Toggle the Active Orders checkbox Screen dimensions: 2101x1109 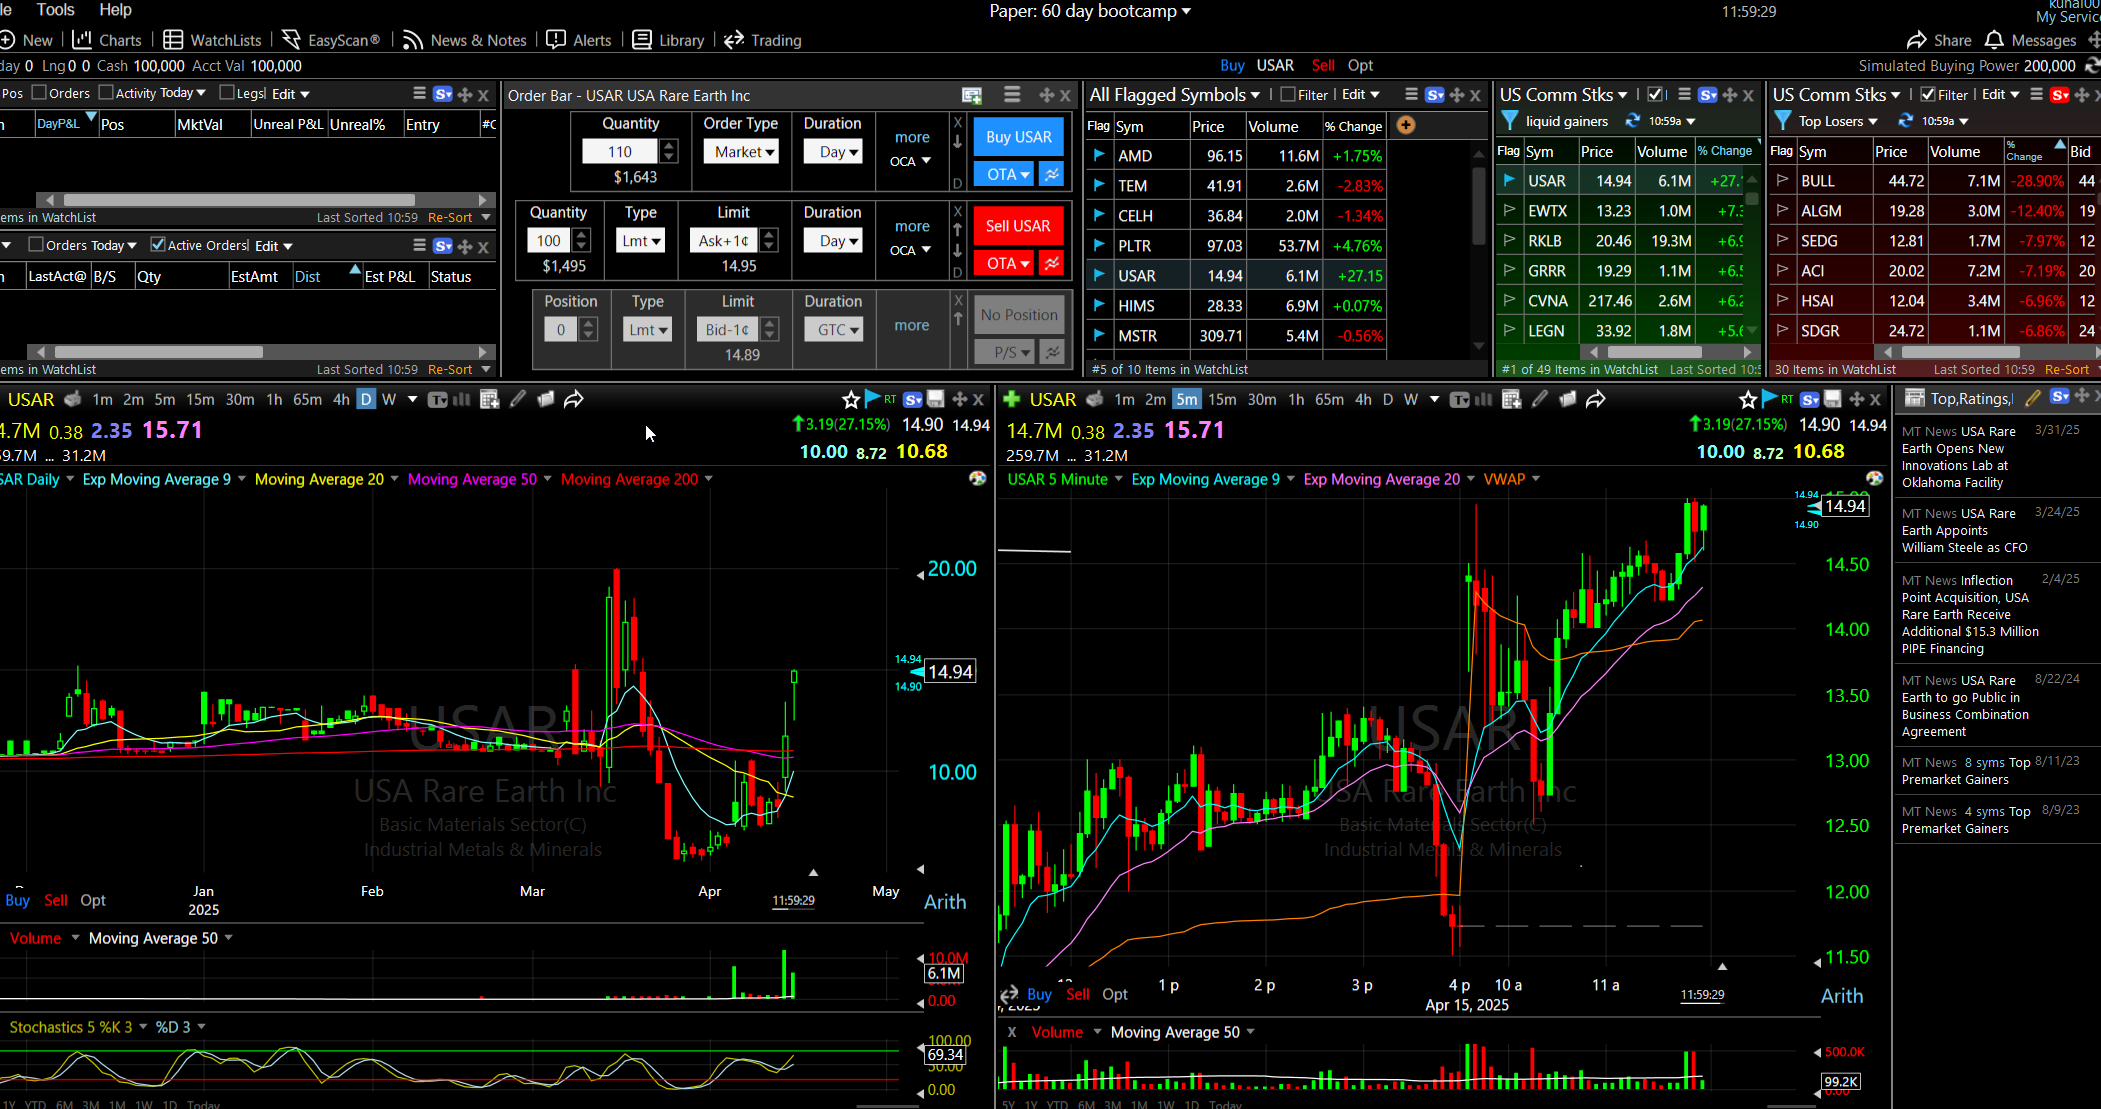(x=157, y=245)
